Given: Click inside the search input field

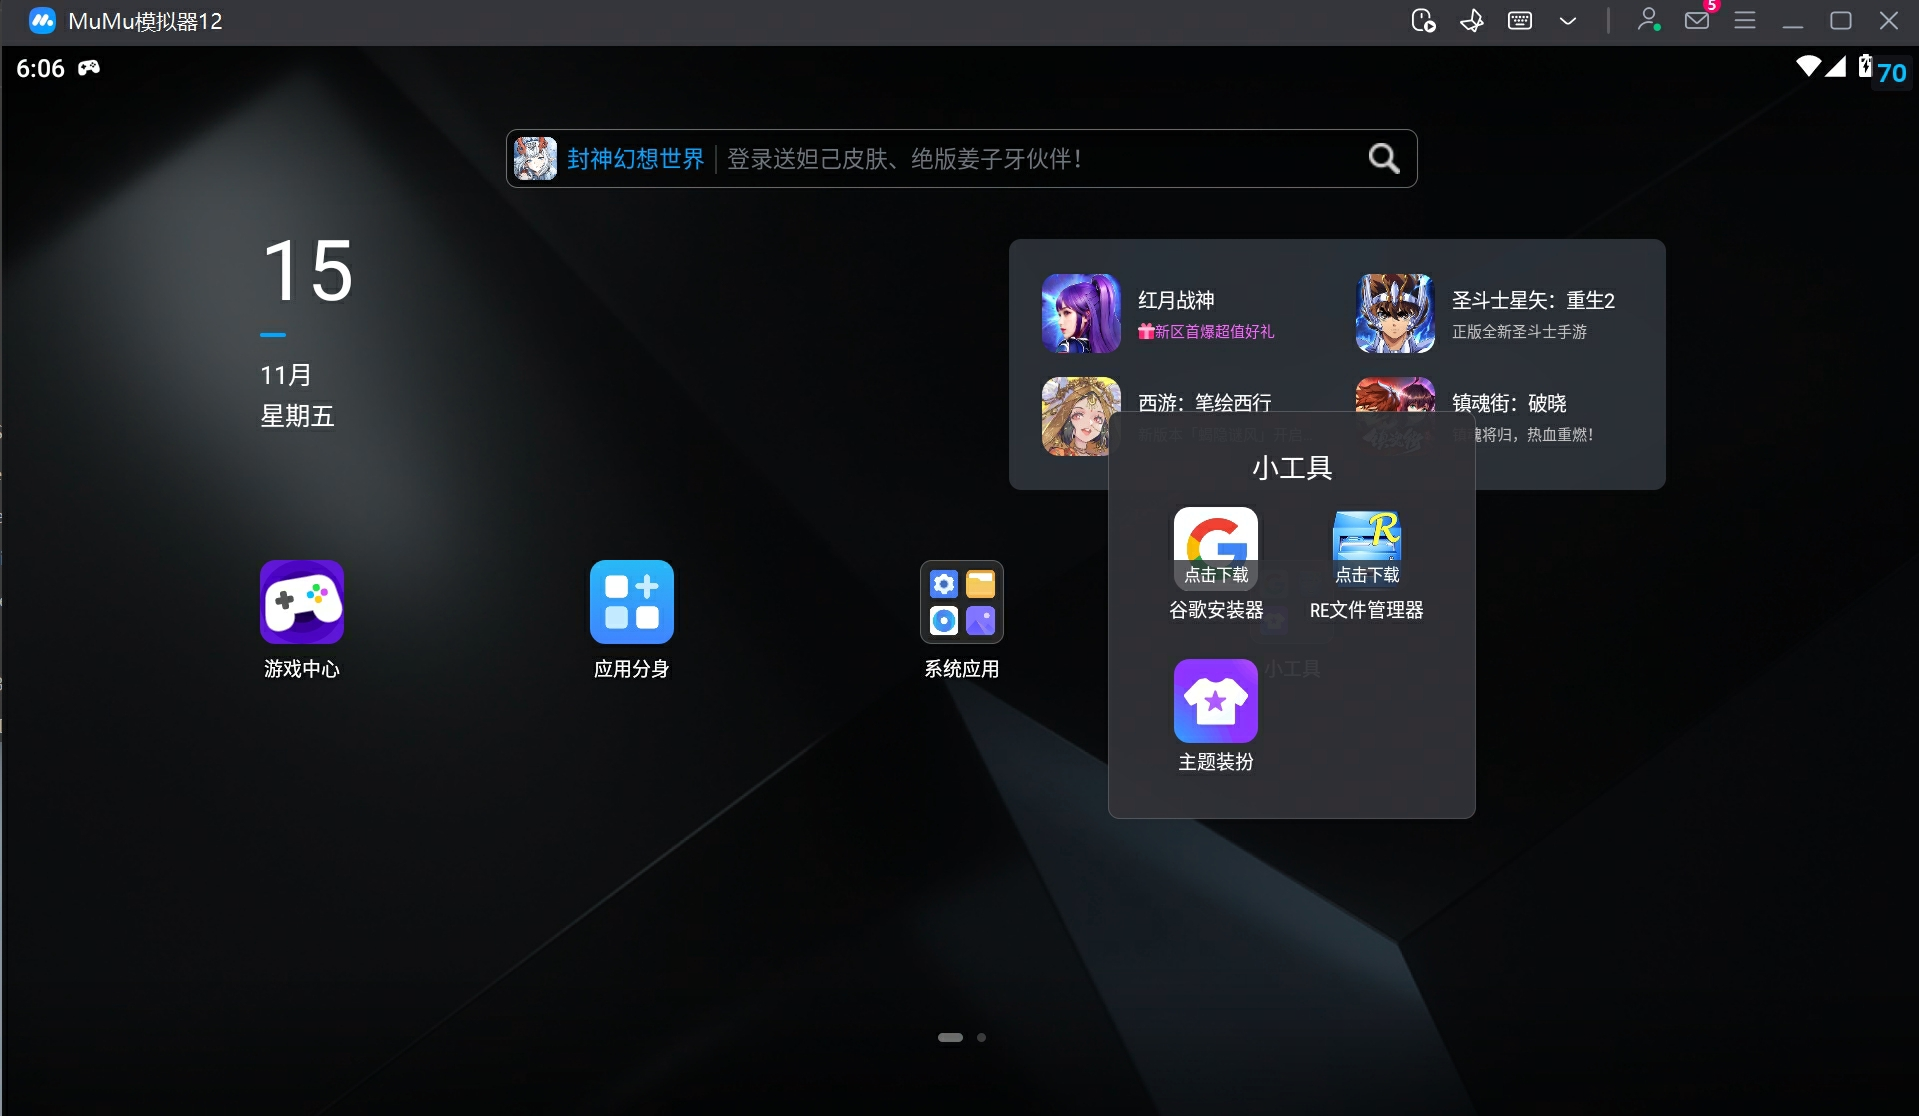Looking at the screenshot, I should pyautogui.click(x=1050, y=158).
